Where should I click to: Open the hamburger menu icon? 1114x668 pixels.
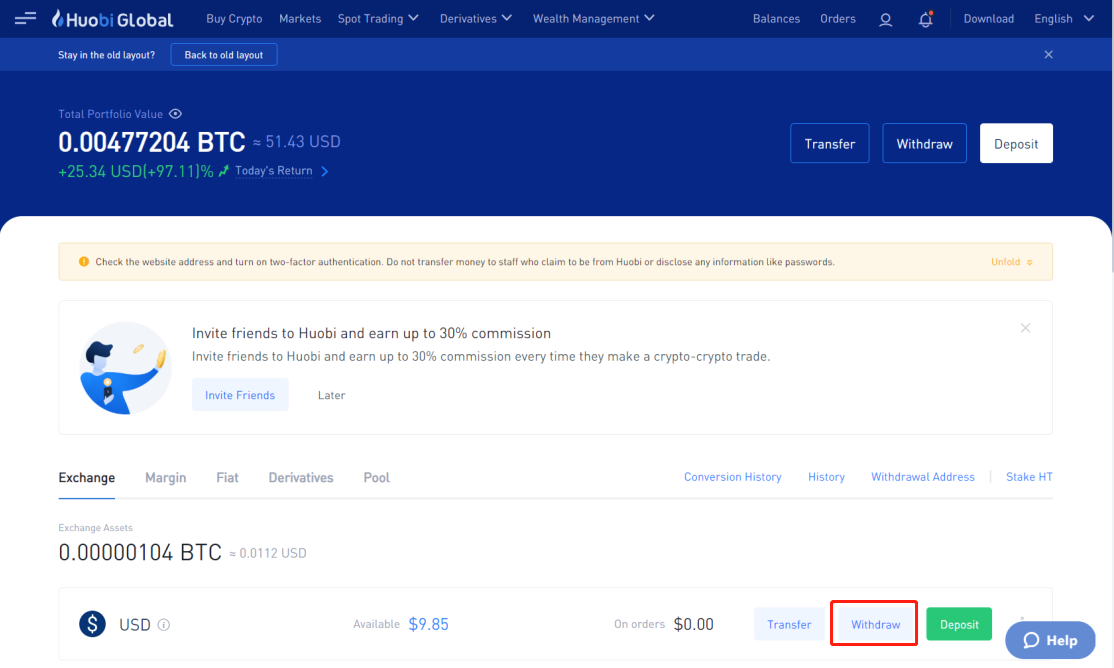(25, 18)
